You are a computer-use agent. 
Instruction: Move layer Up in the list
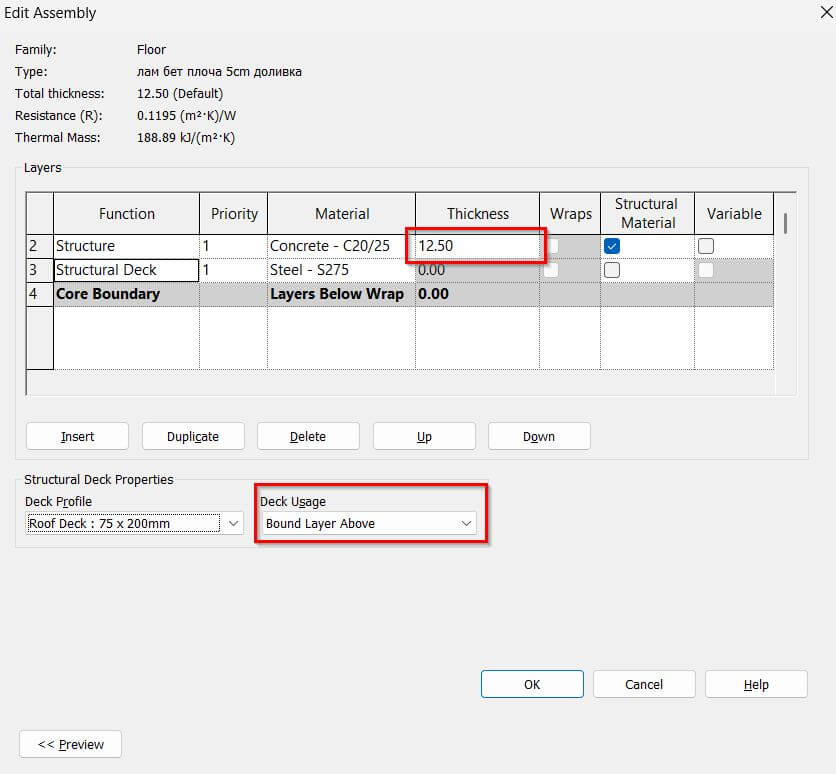424,436
